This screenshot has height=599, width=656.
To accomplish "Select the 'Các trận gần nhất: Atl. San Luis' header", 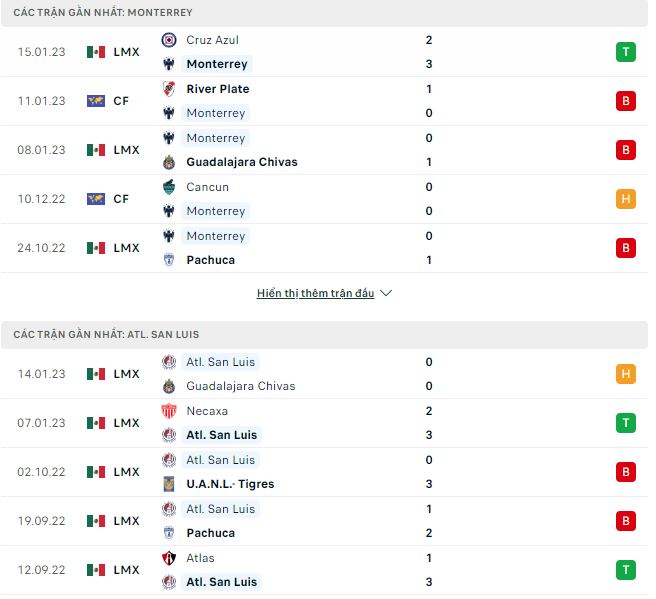I will [x=106, y=334].
